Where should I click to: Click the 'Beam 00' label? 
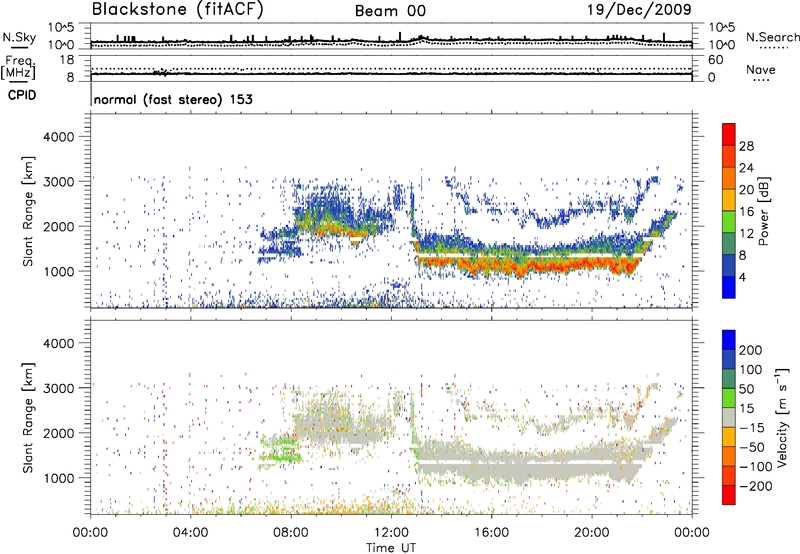pyautogui.click(x=390, y=11)
